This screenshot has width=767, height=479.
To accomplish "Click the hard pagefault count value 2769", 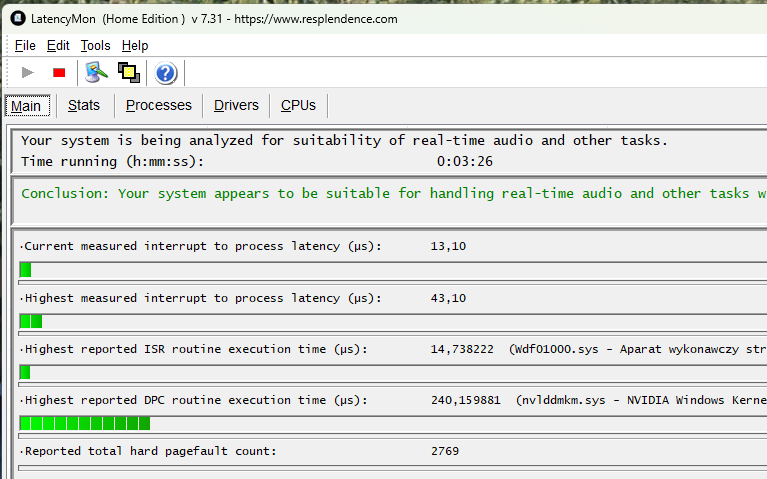I will pyautogui.click(x=445, y=451).
